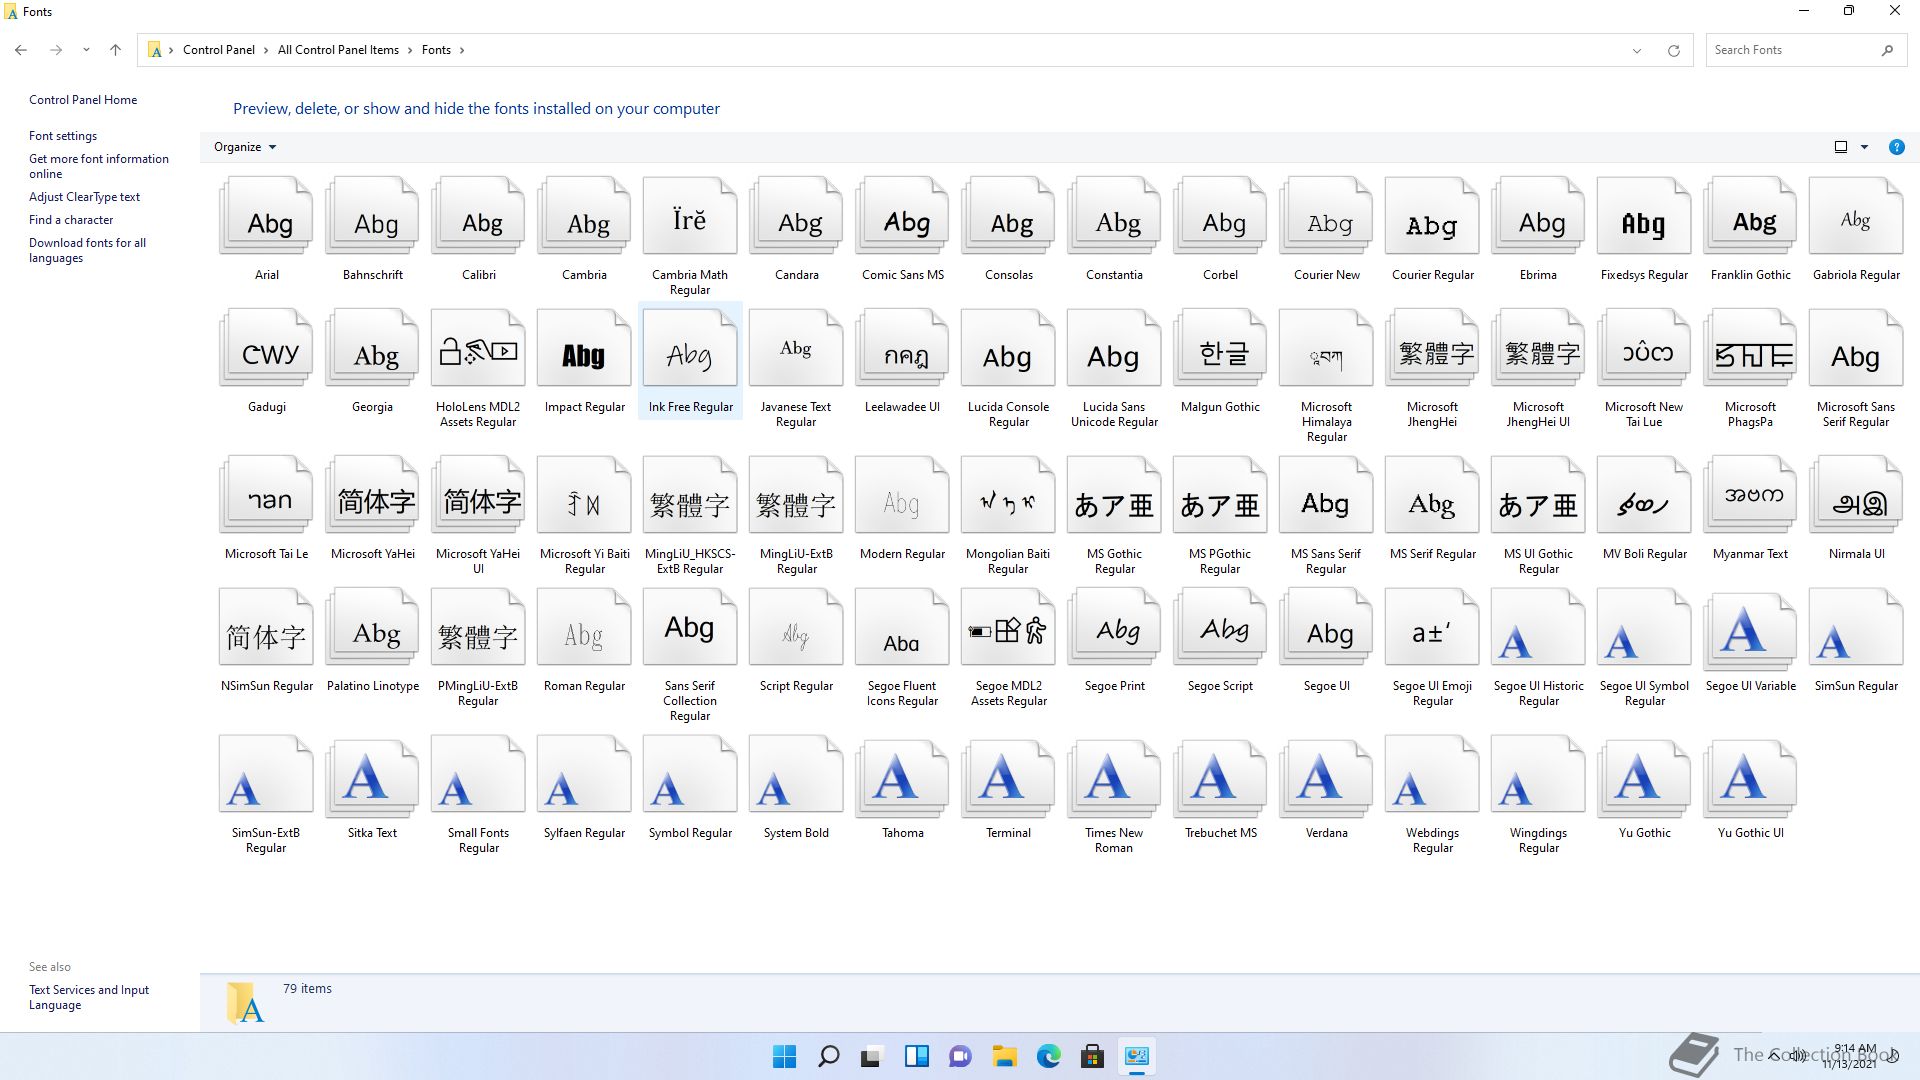Click the search magnifier icon in Search Fonts
Screen dimensions: 1920x1080
click(x=1887, y=50)
